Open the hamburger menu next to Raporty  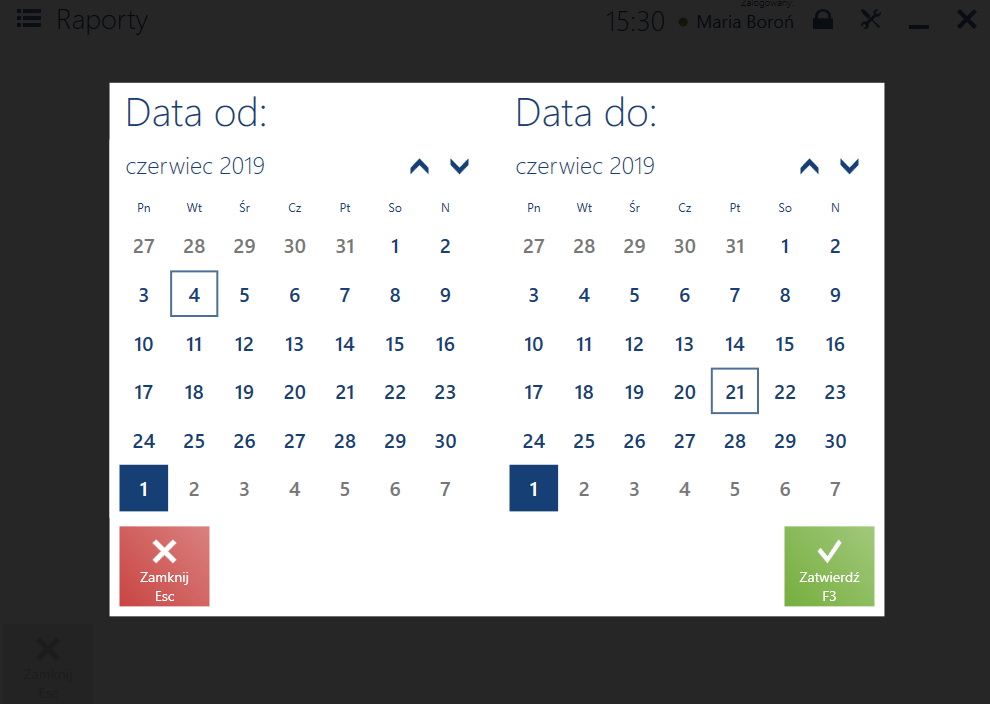(x=29, y=19)
